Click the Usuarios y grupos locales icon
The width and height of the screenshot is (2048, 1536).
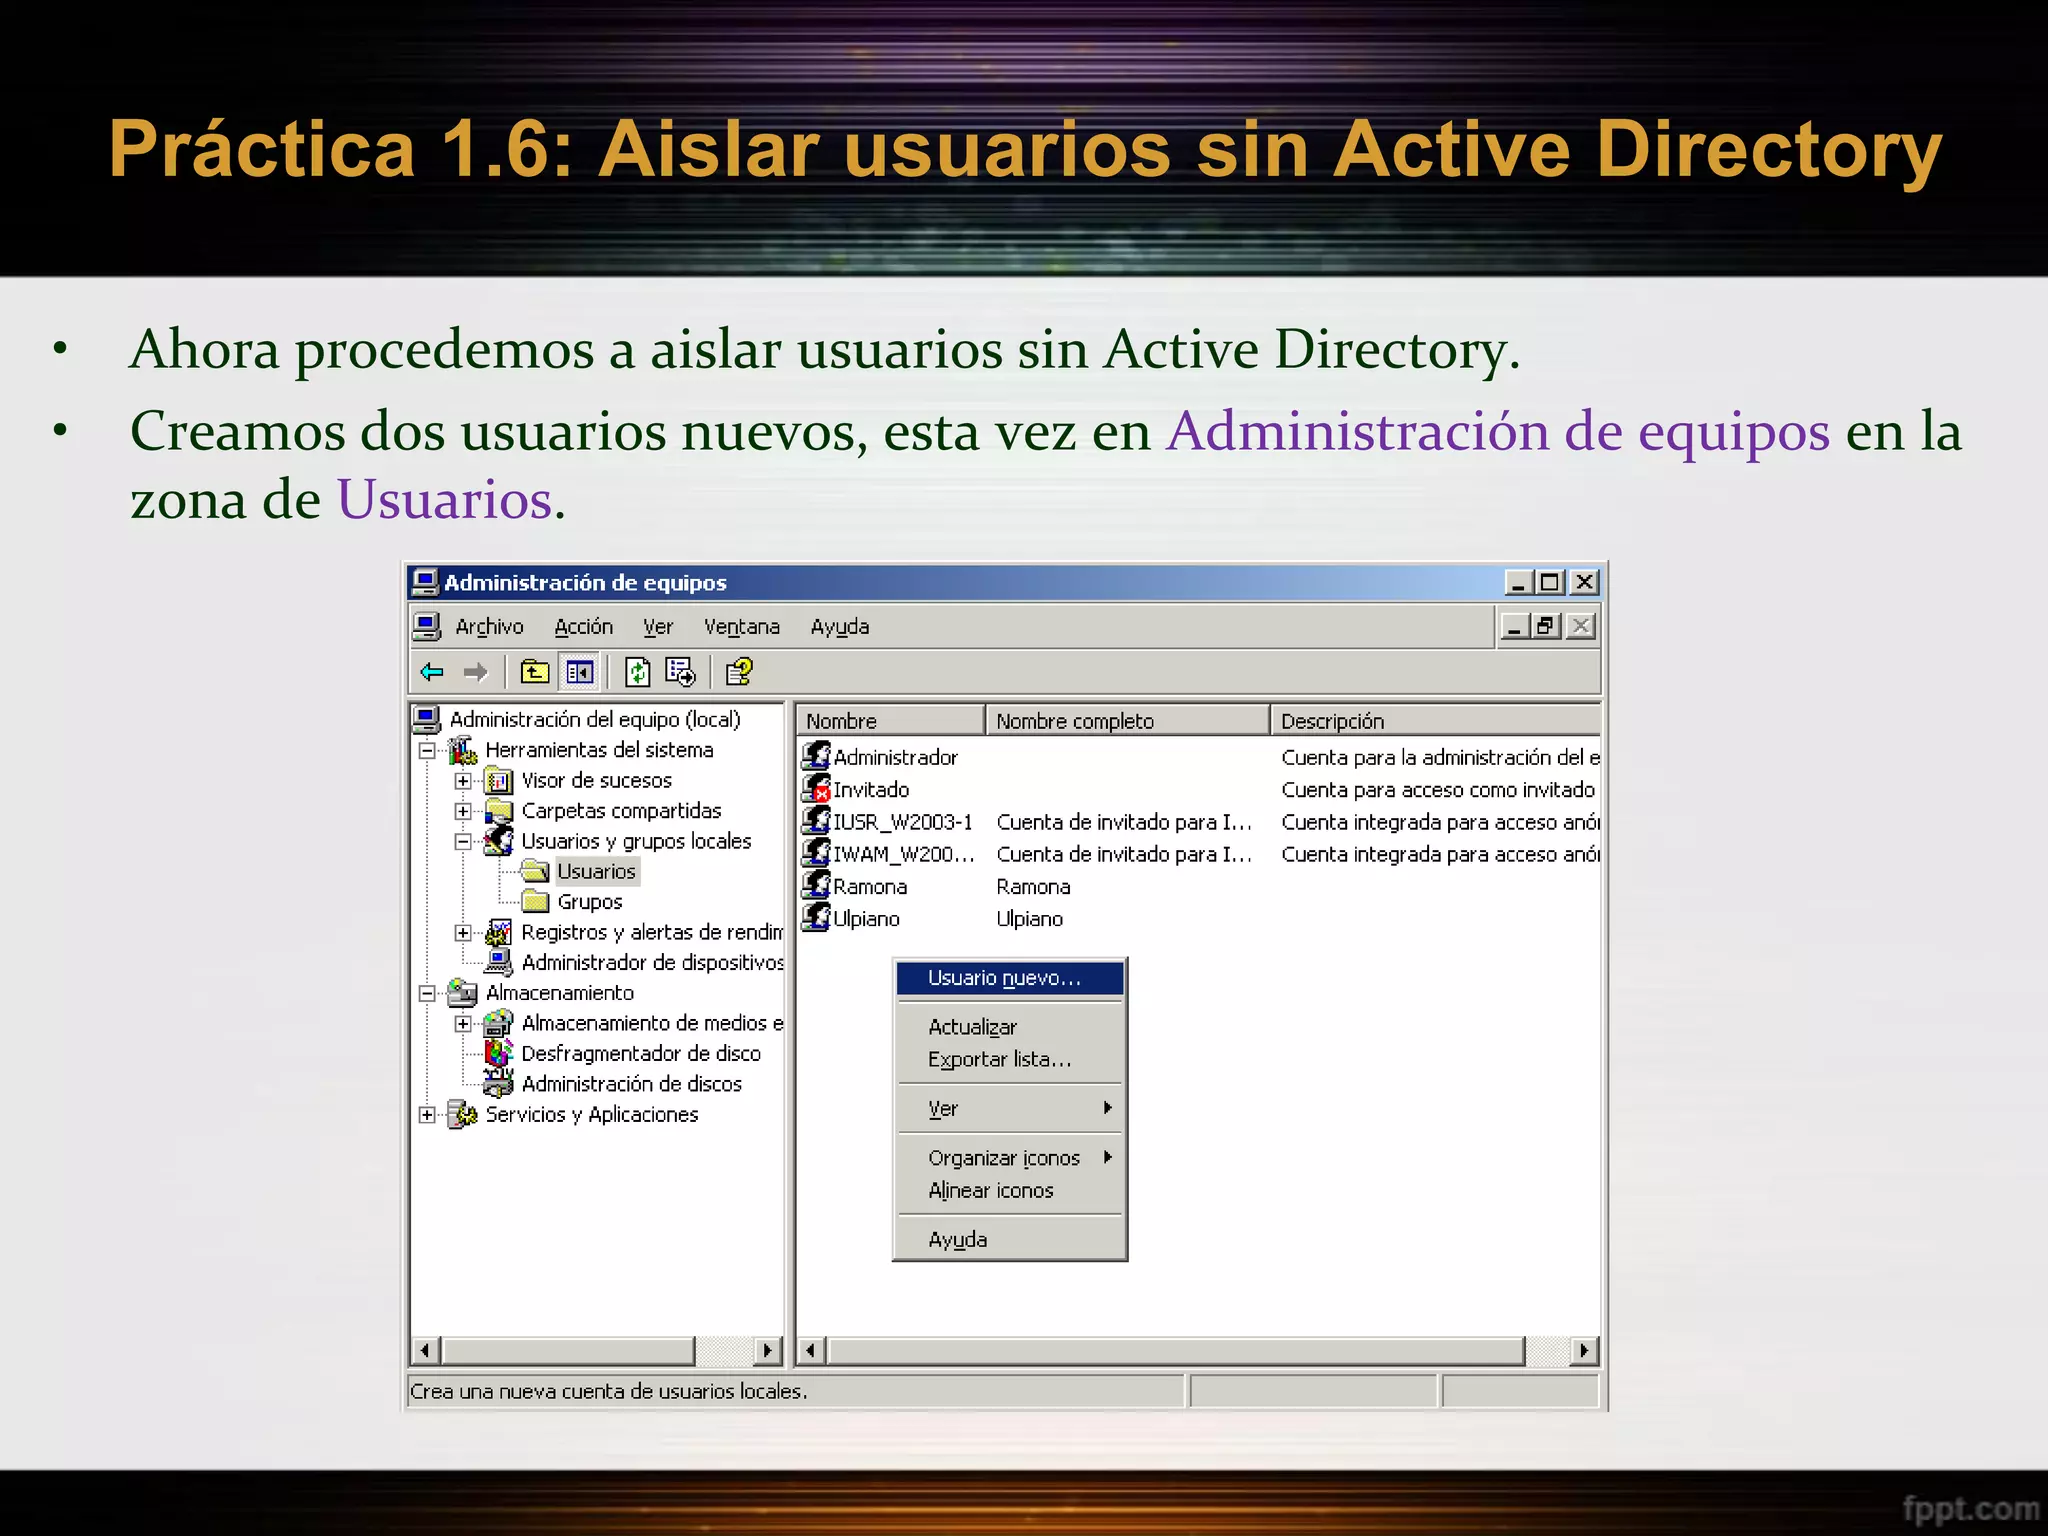pos(499,840)
